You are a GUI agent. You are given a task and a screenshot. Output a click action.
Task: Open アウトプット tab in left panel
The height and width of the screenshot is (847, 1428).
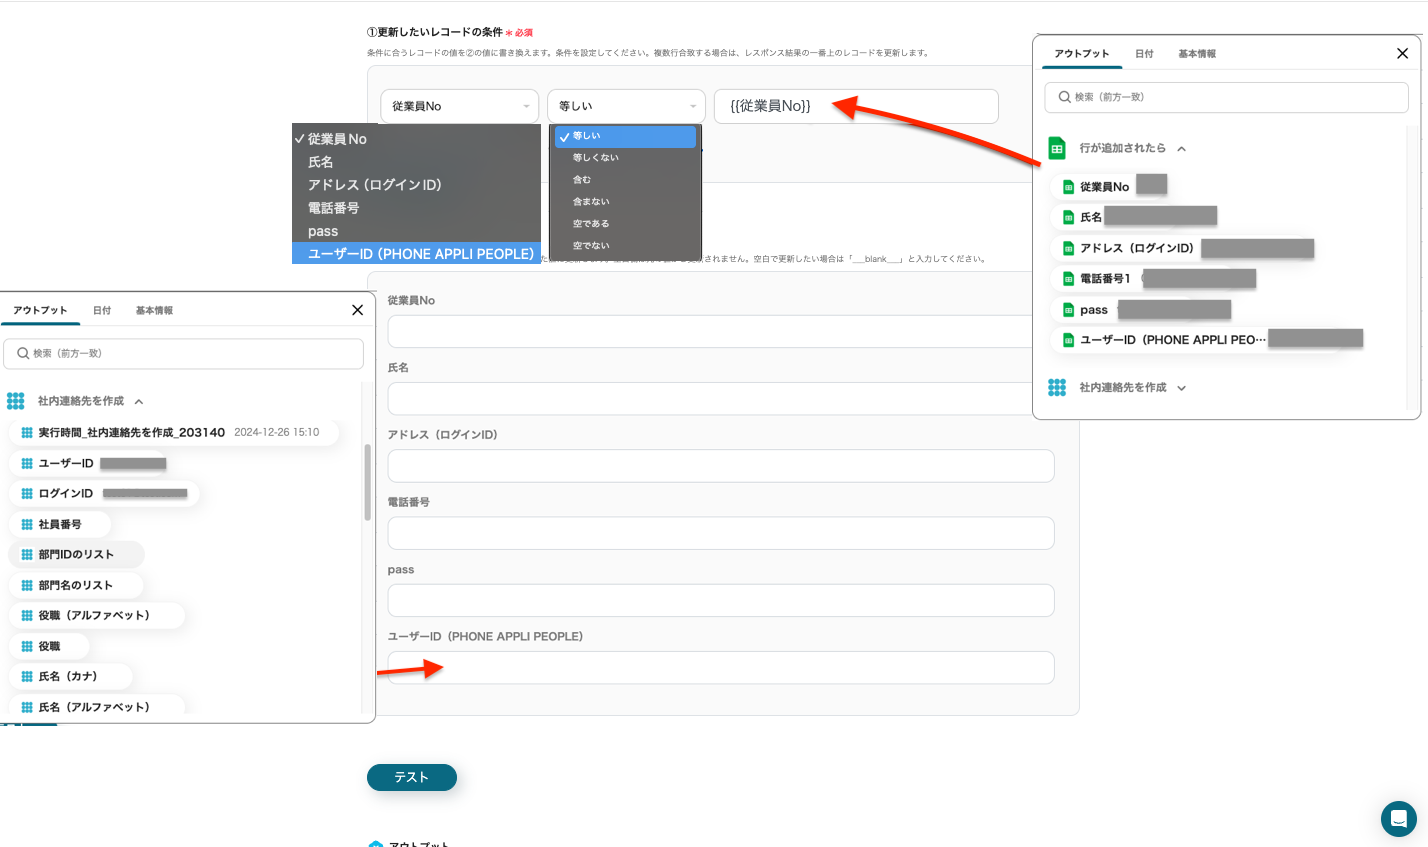[x=40, y=311]
